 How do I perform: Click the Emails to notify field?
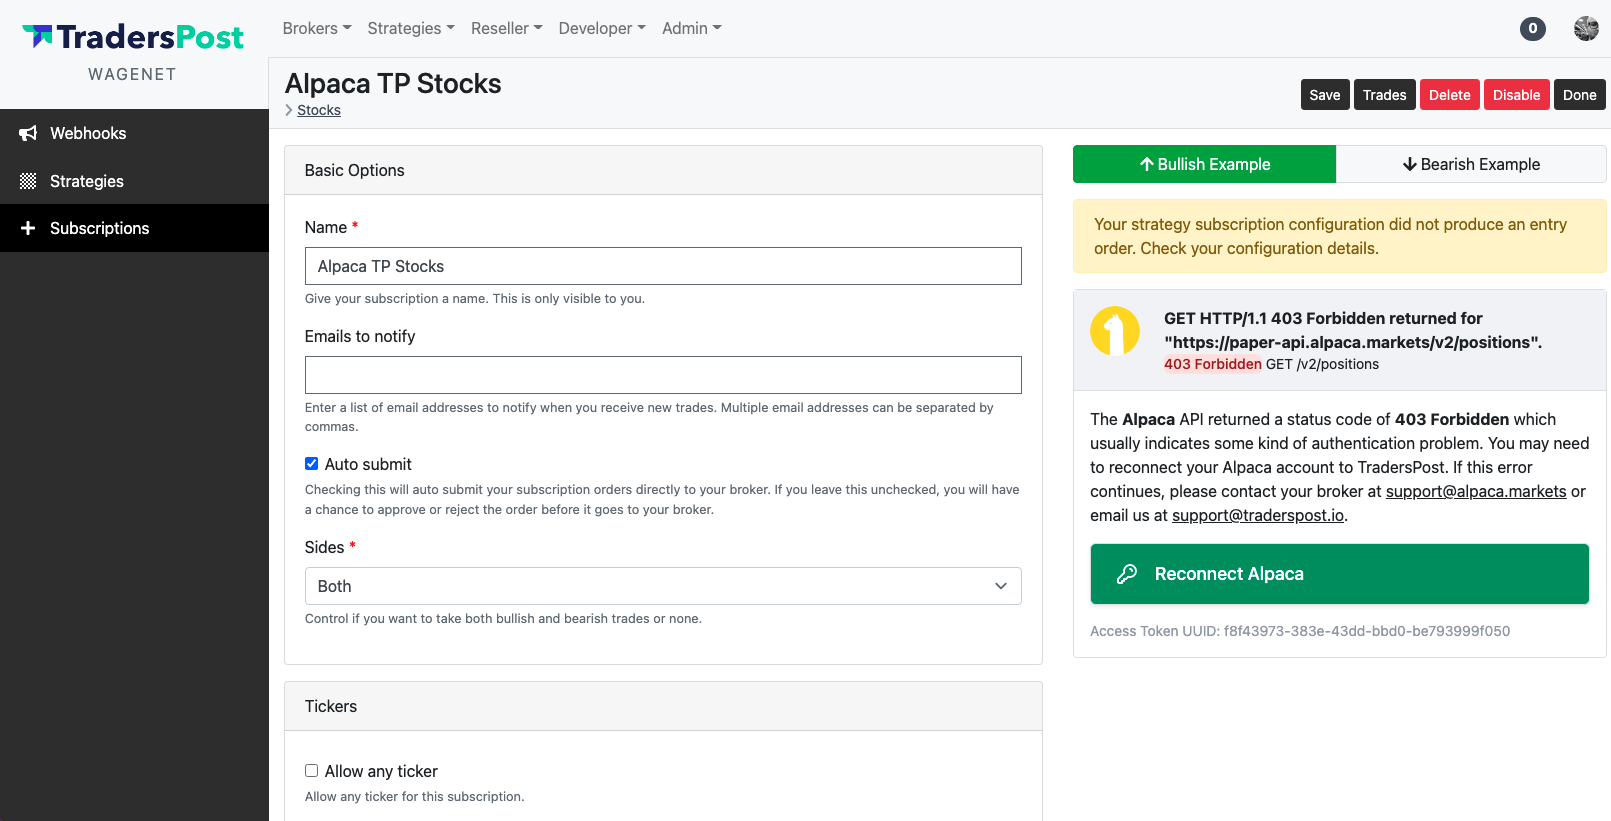pos(663,375)
